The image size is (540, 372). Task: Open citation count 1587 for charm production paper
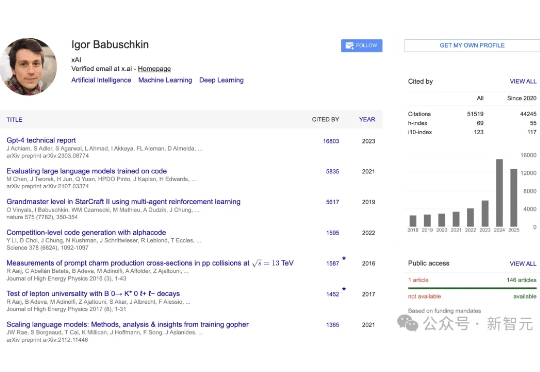[333, 264]
